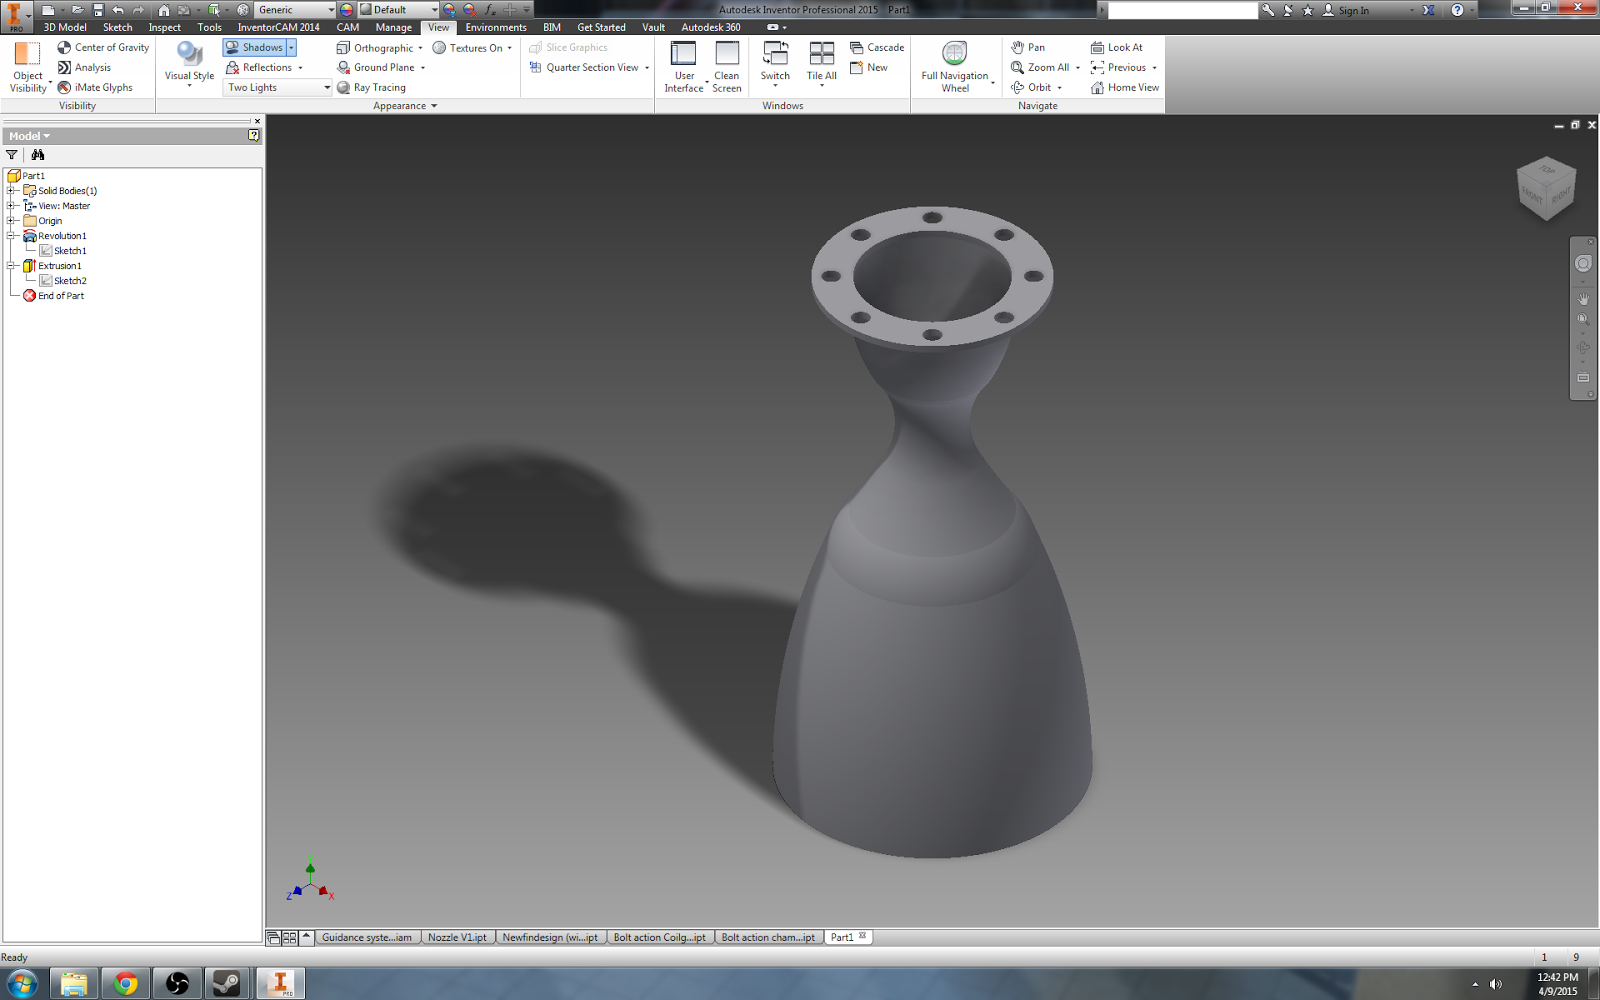
Task: Open the Manage ribbon tab
Action: [393, 27]
